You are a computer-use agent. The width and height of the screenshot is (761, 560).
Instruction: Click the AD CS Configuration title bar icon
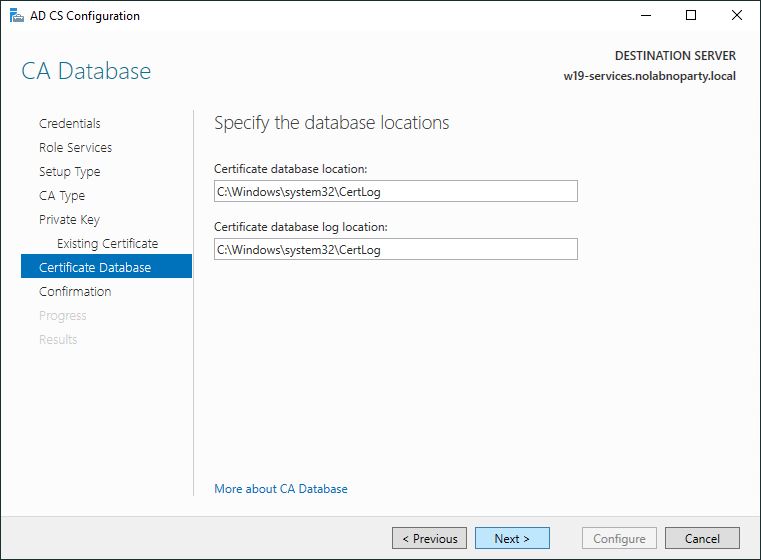17,16
